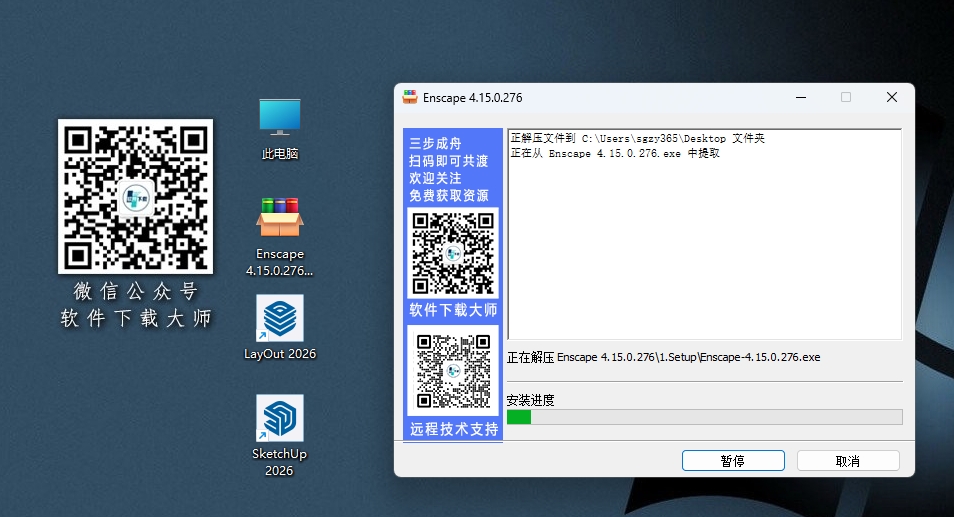The image size is (954, 517).
Task: Pause extraction with the 暂停 button
Action: (733, 460)
